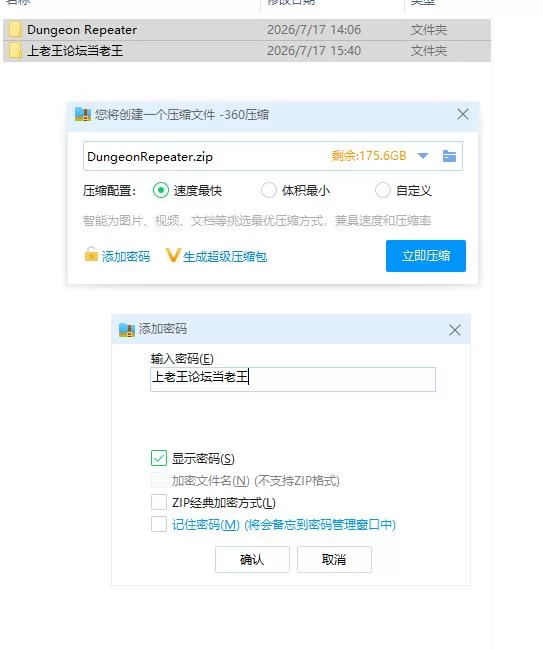Click the 输入密码 password input field
This screenshot has width=543, height=650.
(293, 379)
